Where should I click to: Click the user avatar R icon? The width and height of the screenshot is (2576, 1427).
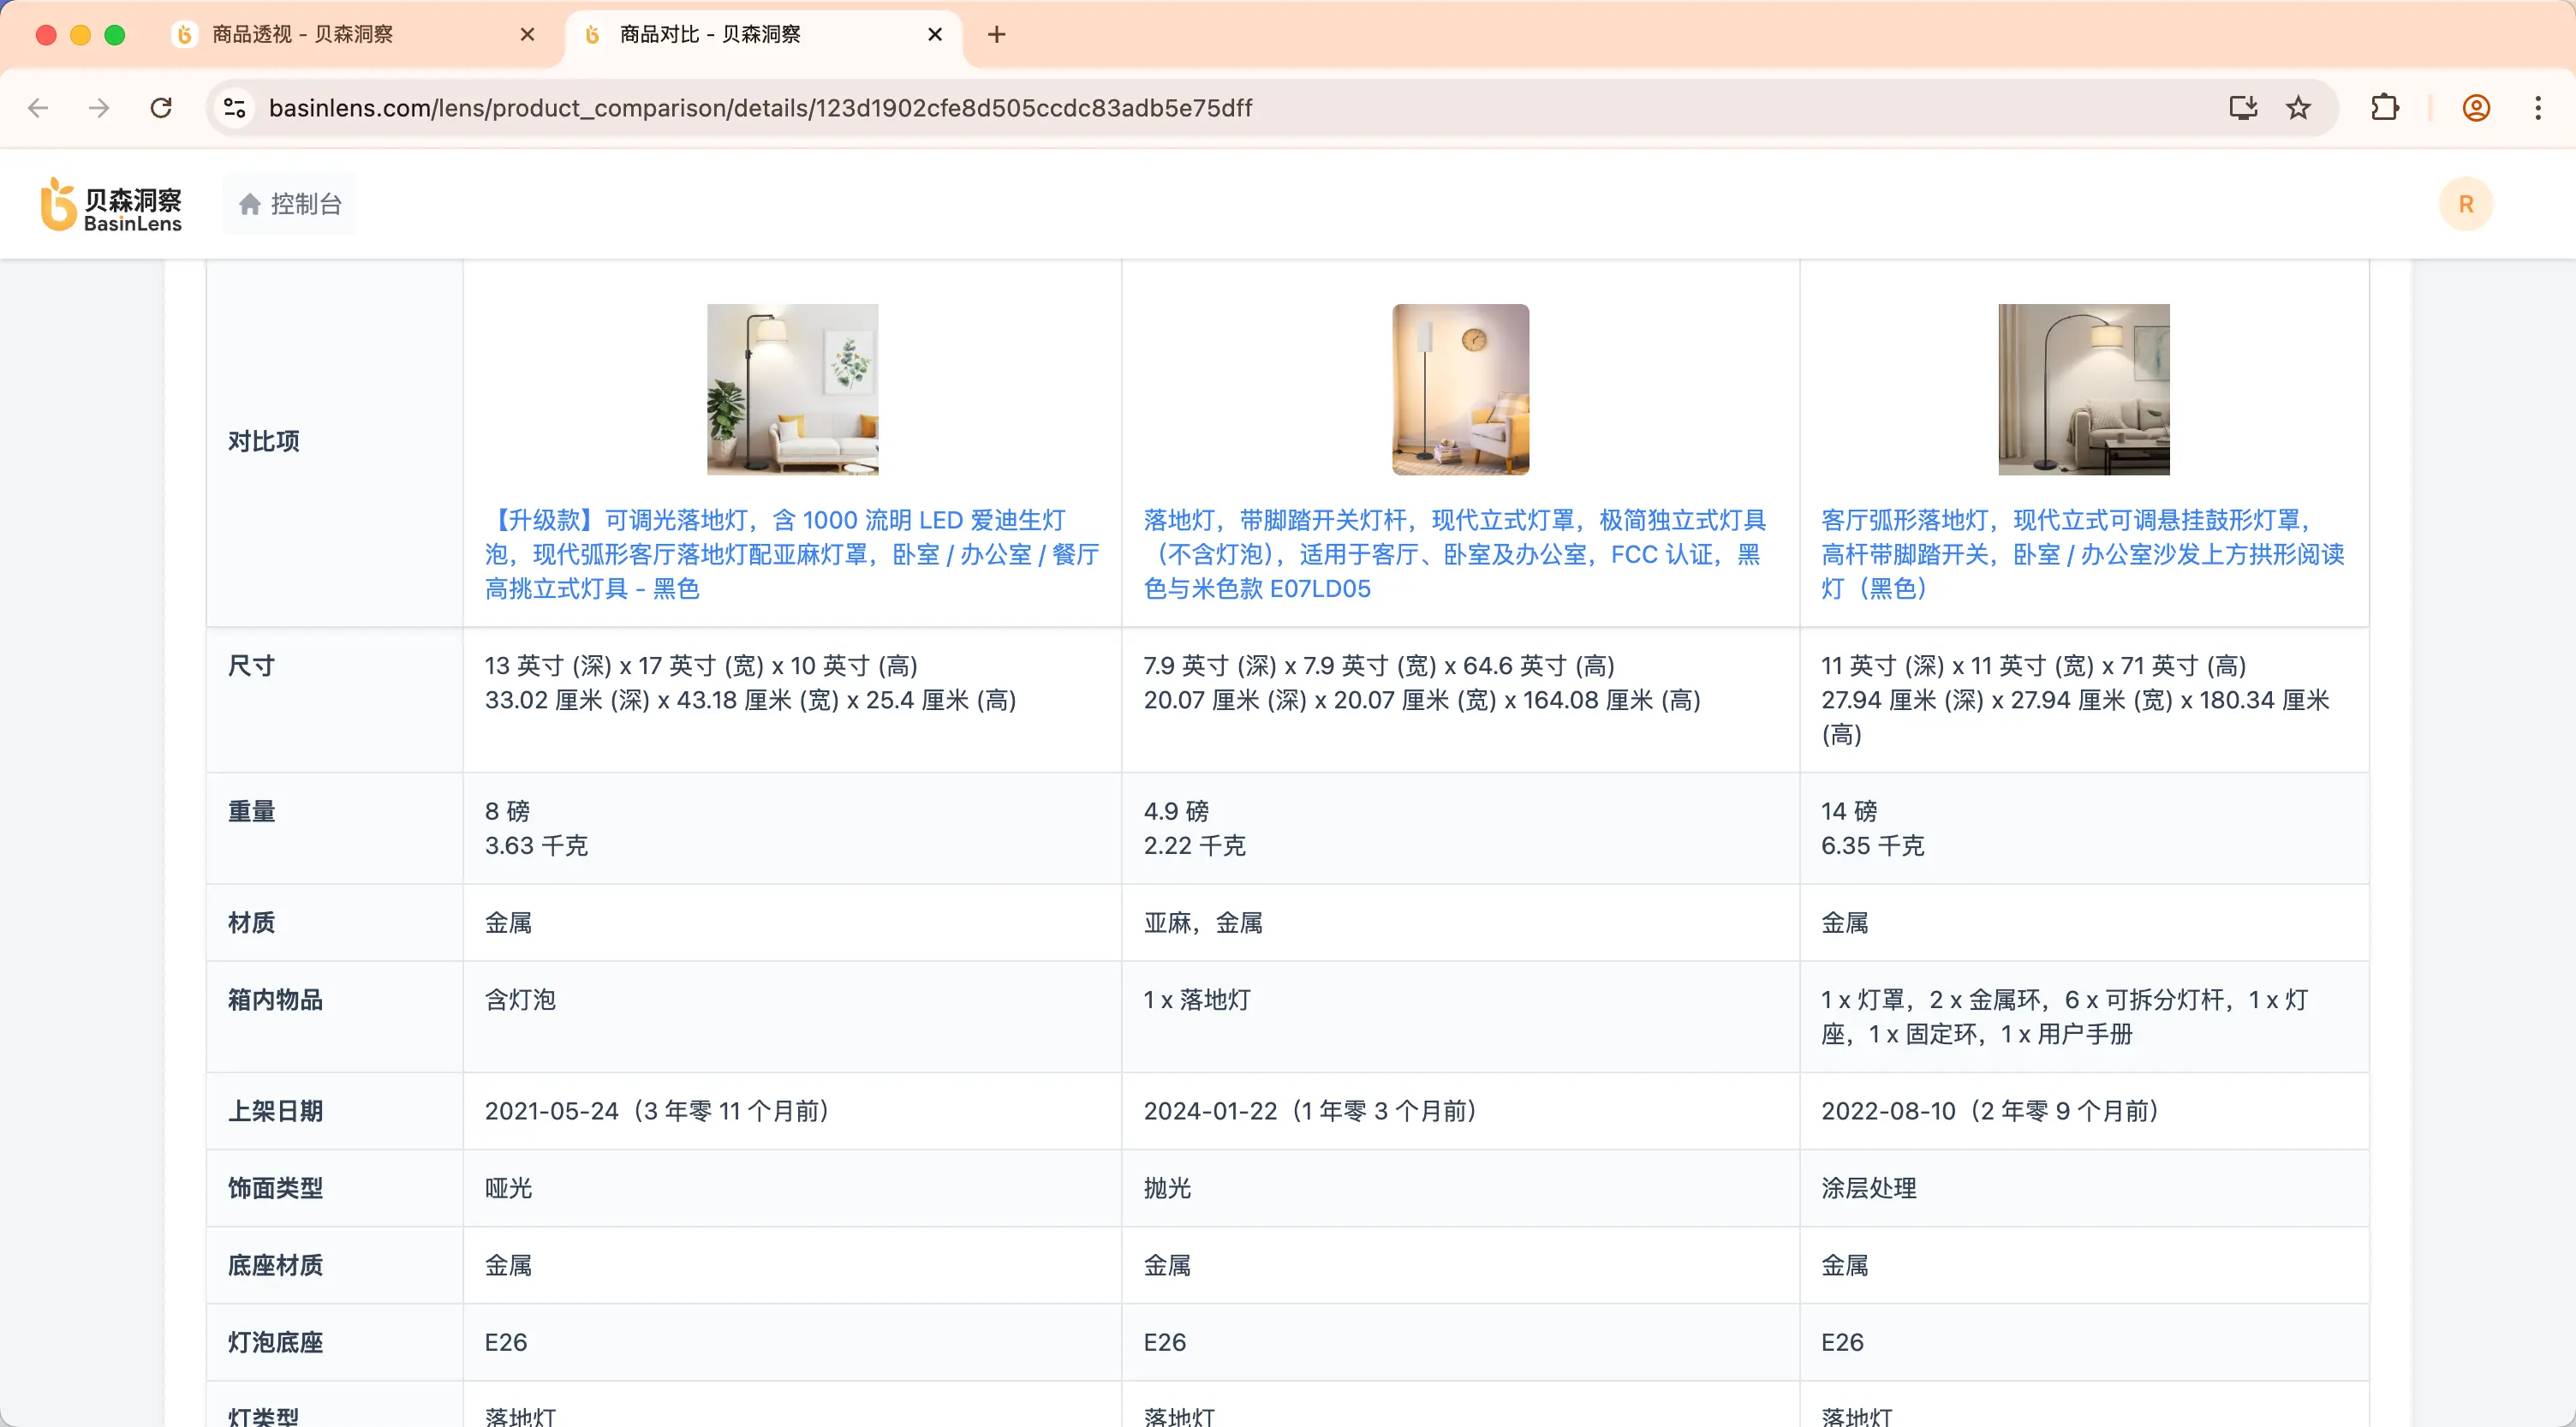click(x=2465, y=204)
